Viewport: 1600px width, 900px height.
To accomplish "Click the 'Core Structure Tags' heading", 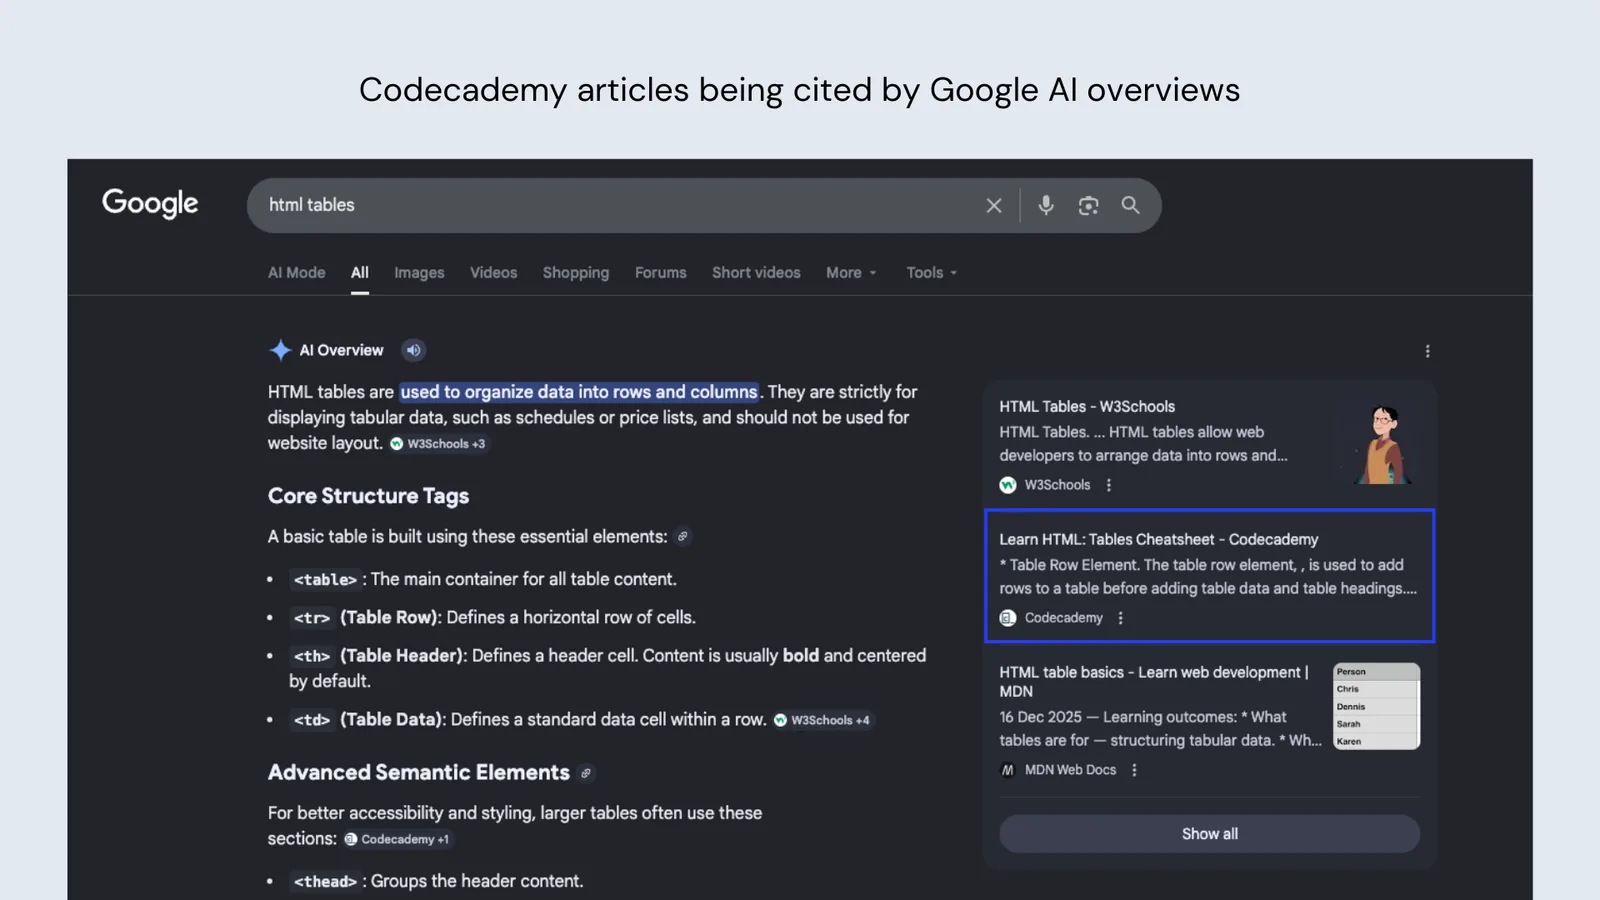I will (368, 496).
